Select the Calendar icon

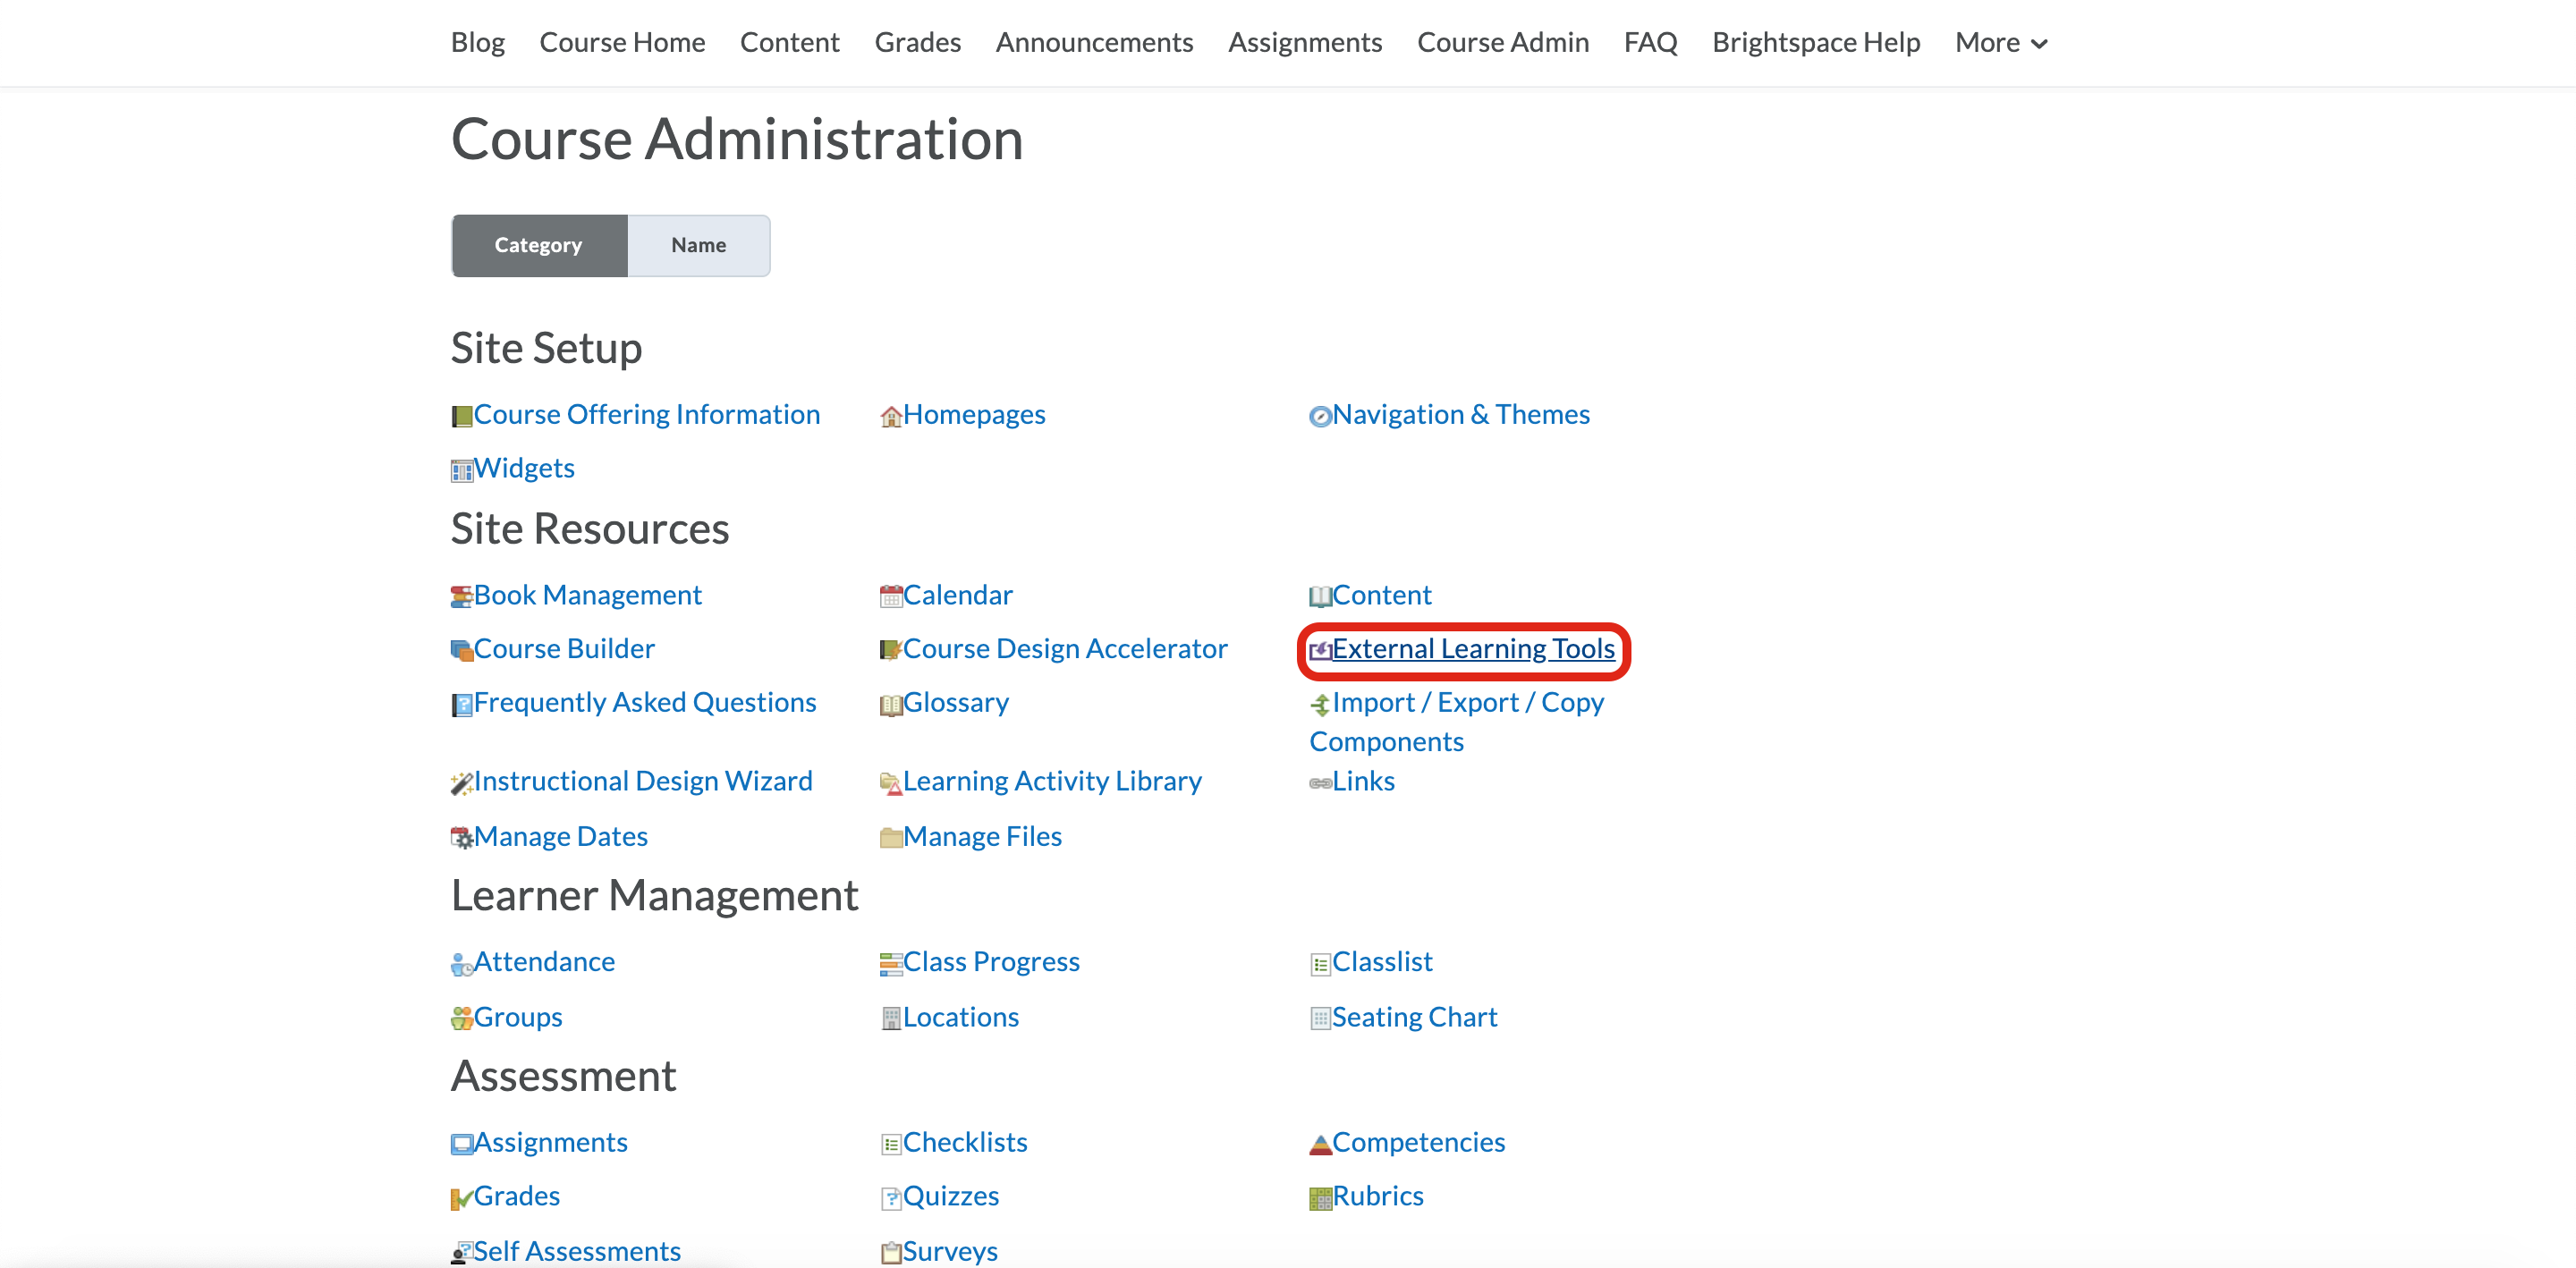click(x=890, y=594)
